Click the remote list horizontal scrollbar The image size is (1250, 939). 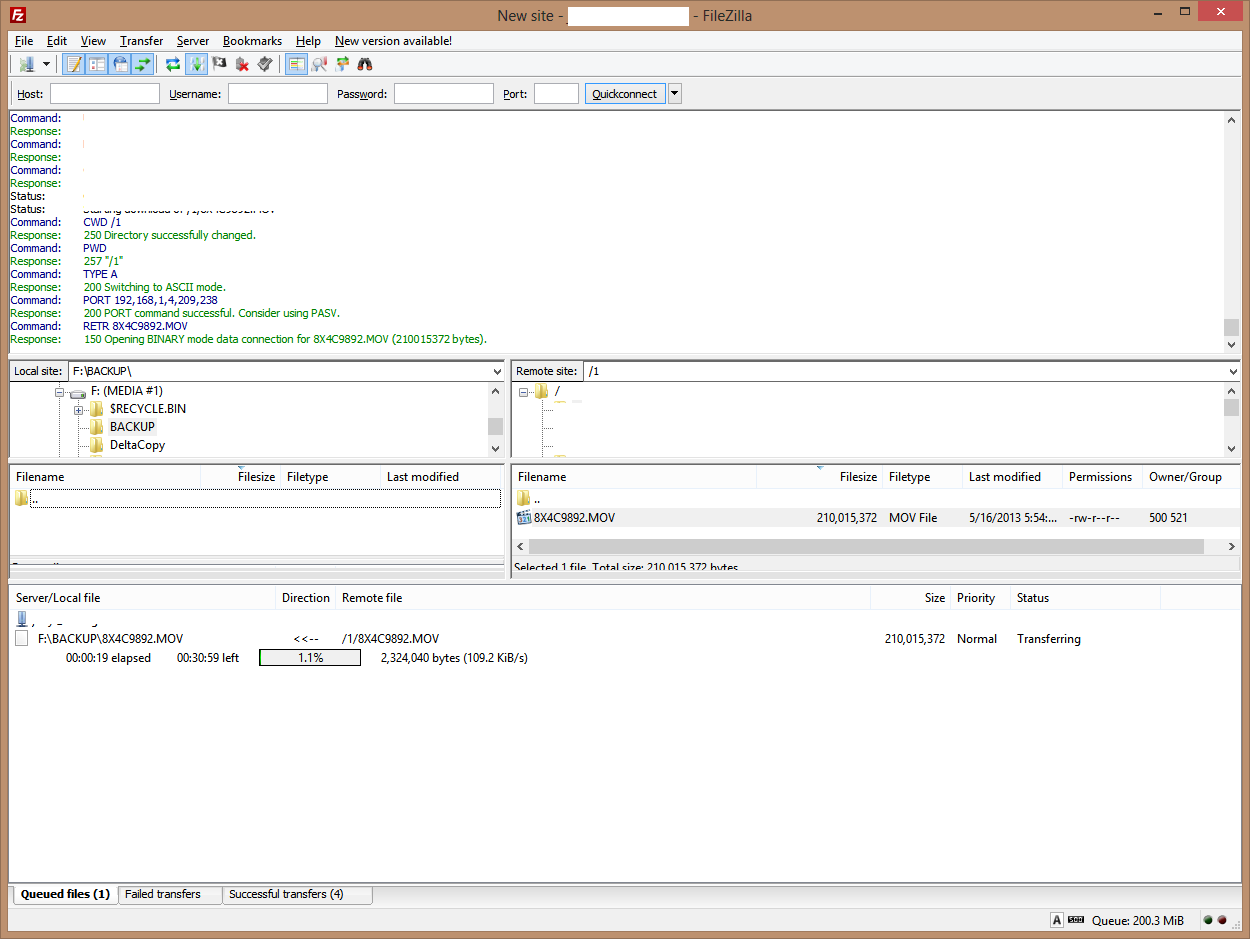pos(866,547)
